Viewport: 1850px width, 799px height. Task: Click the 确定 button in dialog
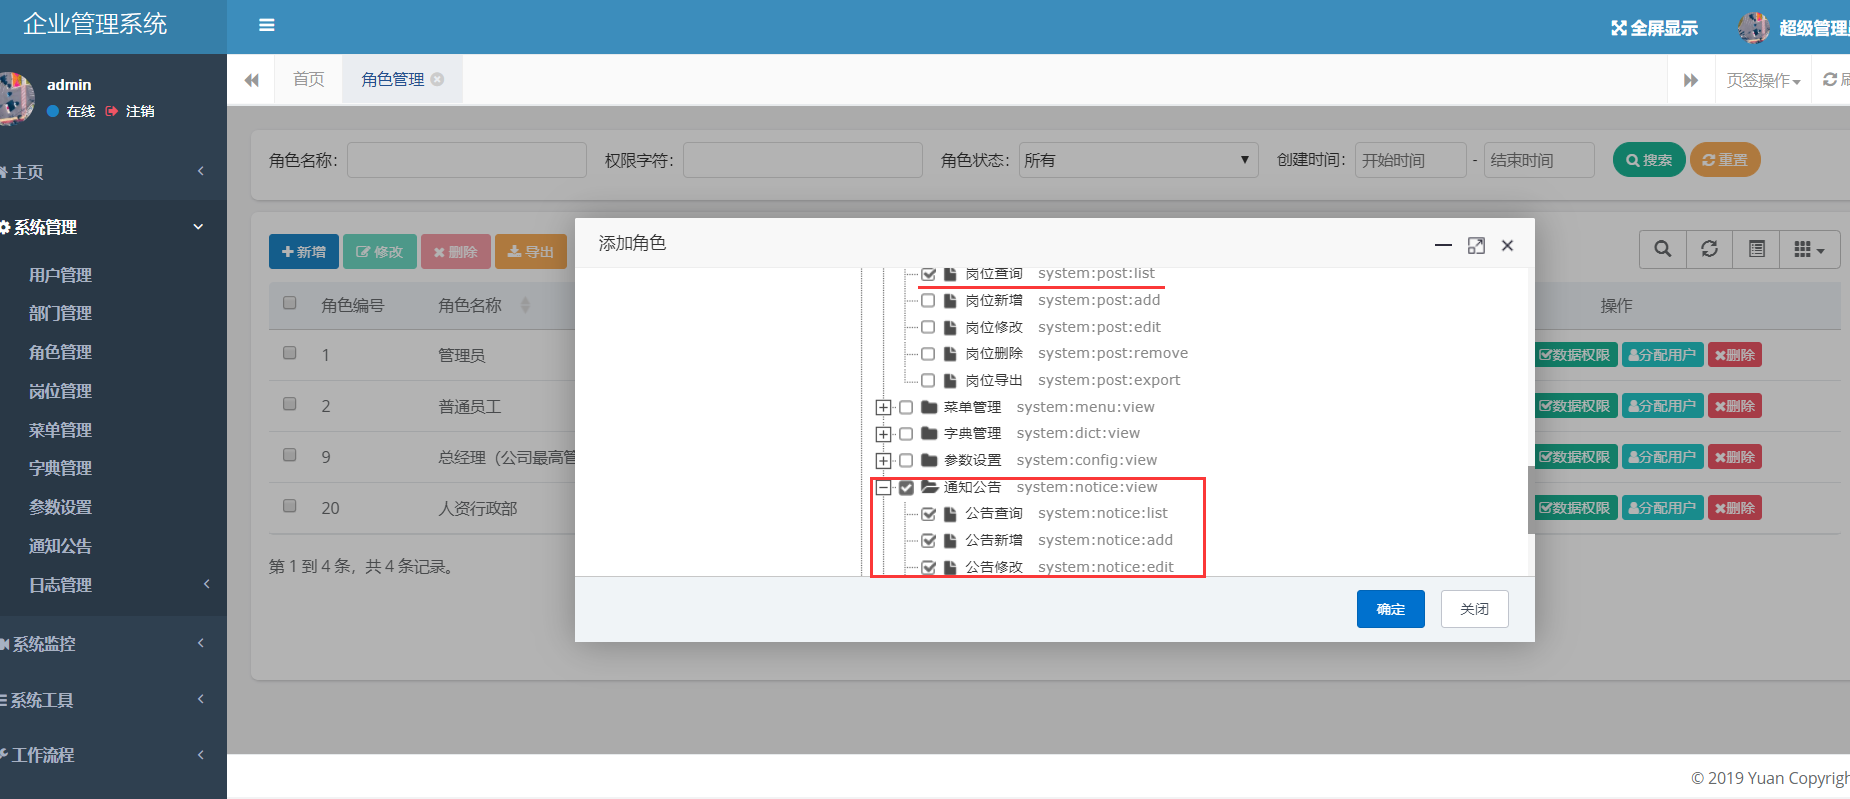click(1390, 609)
